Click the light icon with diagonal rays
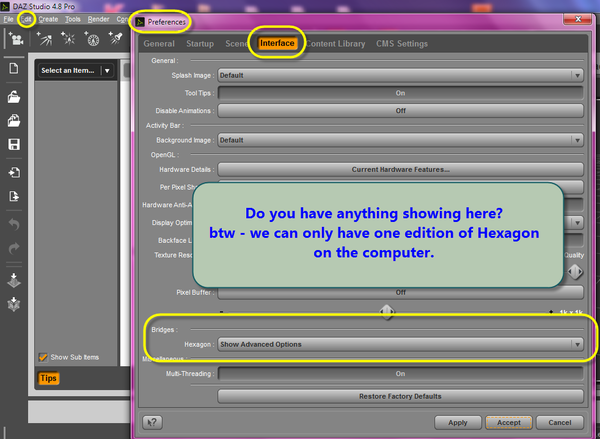This screenshot has width=600, height=439. click(x=44, y=39)
